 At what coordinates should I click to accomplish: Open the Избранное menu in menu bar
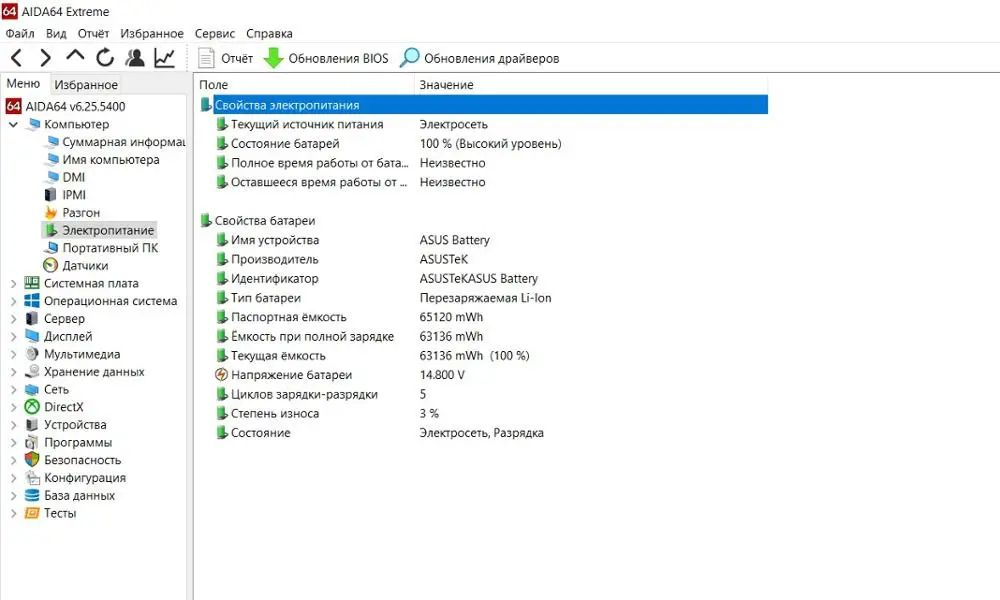pos(152,33)
